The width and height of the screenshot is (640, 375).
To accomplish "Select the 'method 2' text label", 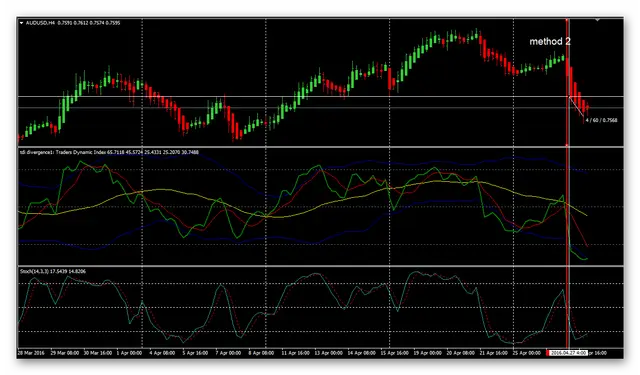I will [x=550, y=41].
